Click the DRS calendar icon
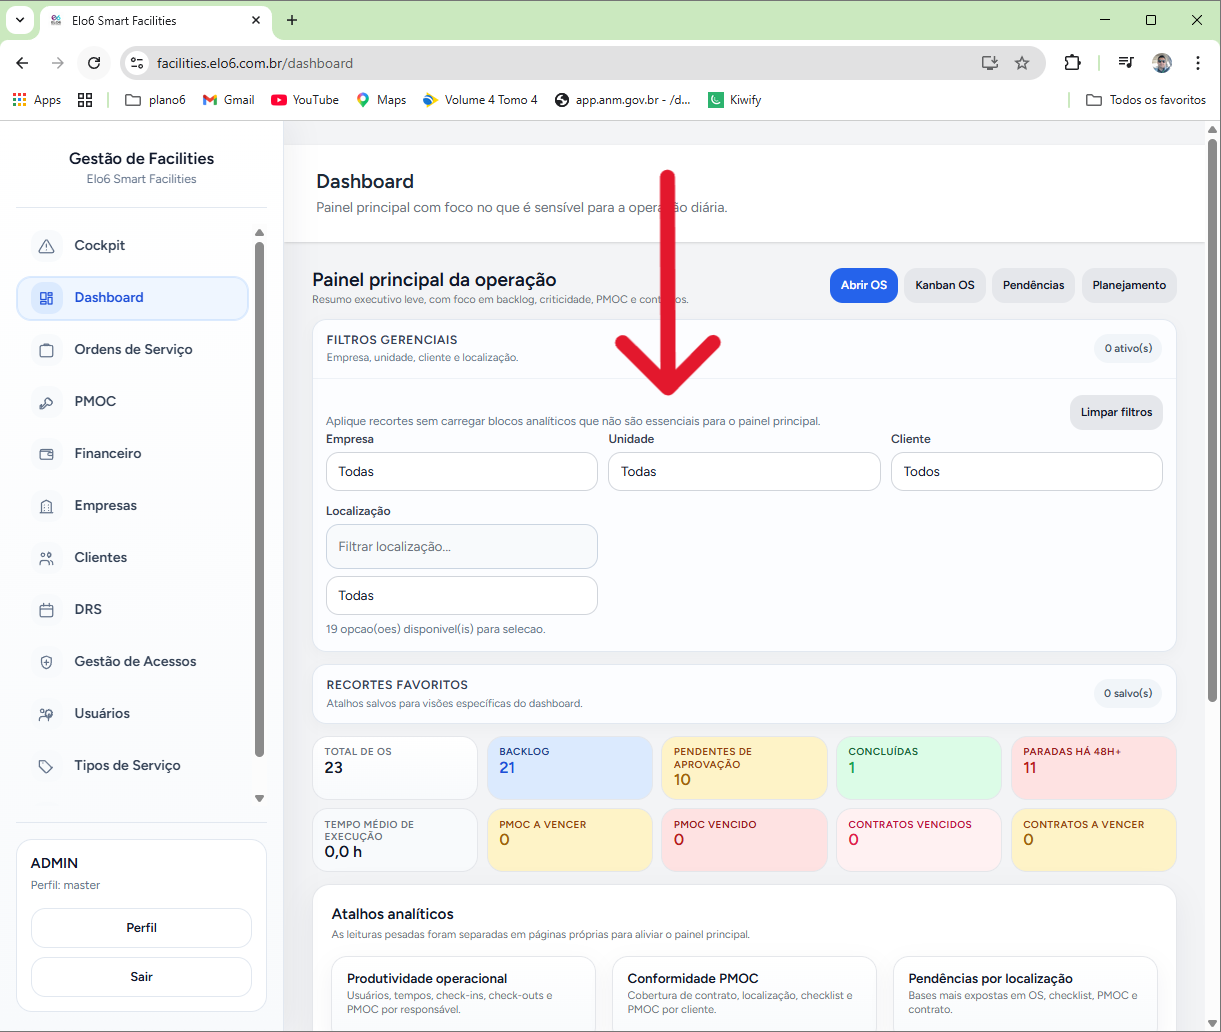 [46, 610]
